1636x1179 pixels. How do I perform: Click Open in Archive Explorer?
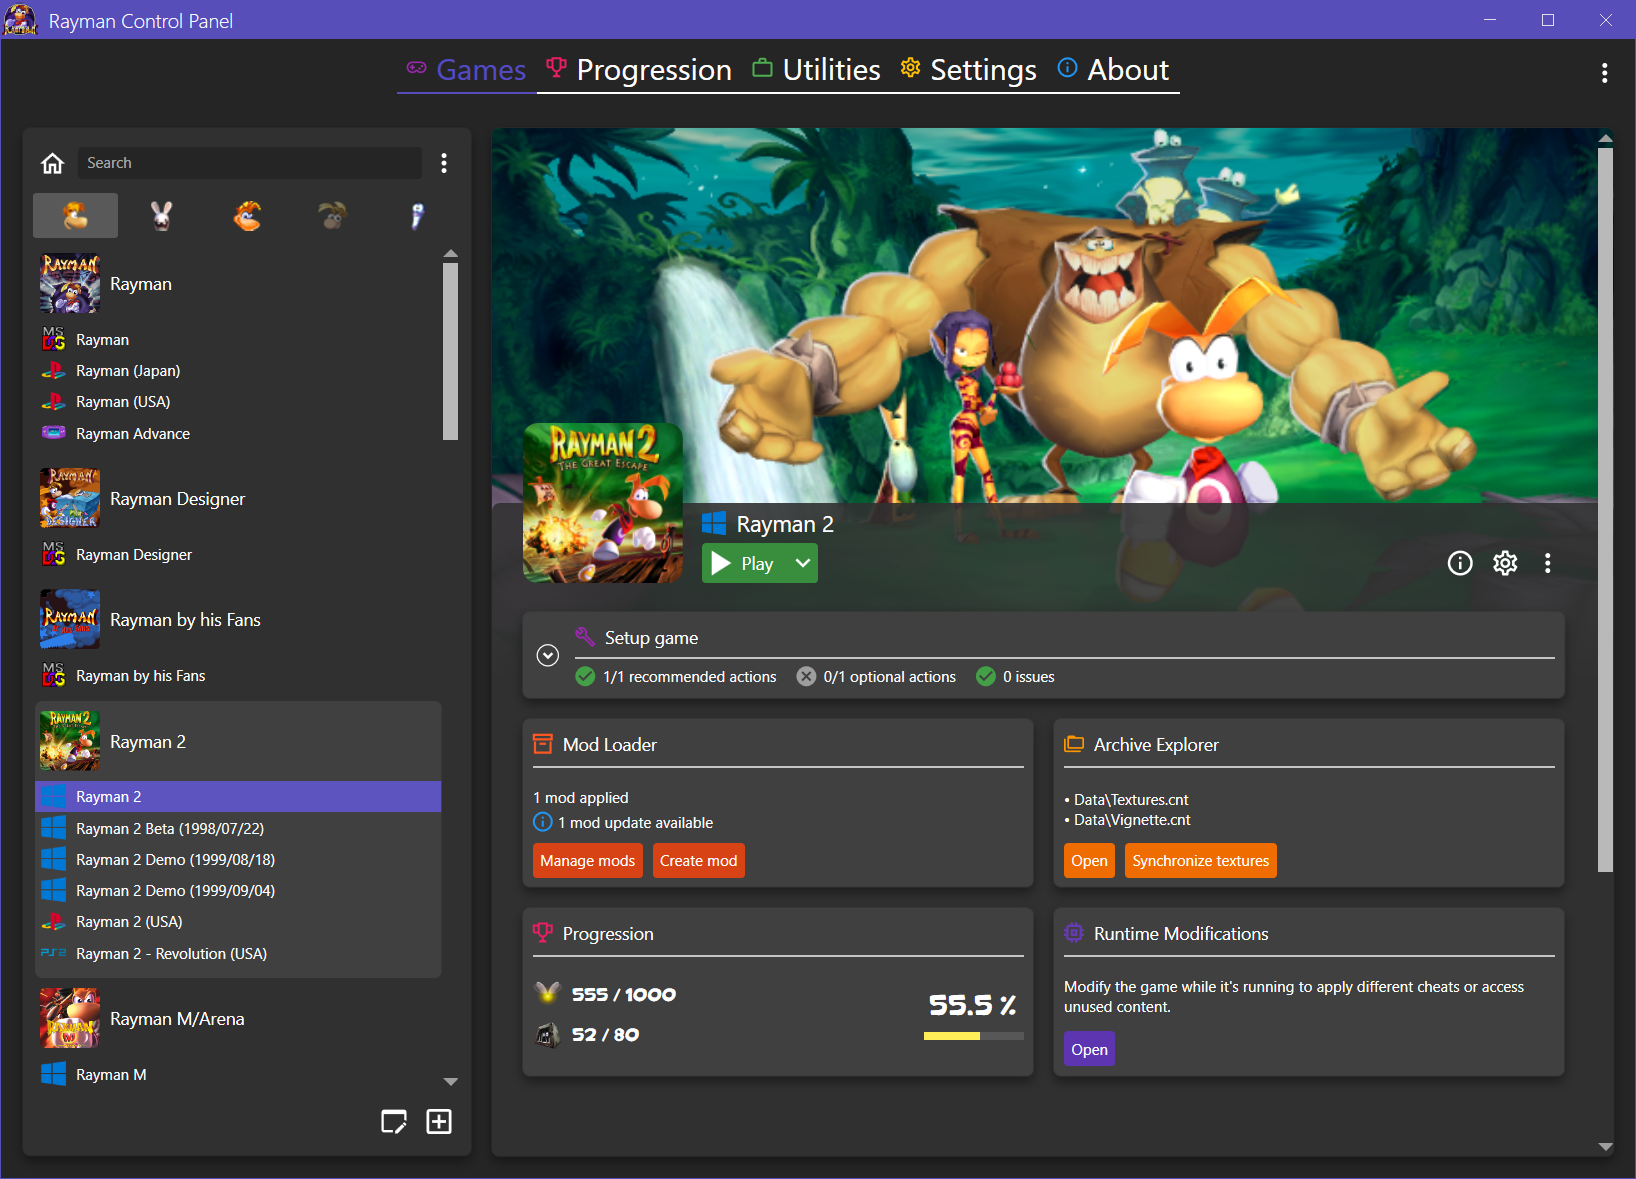1089,861
